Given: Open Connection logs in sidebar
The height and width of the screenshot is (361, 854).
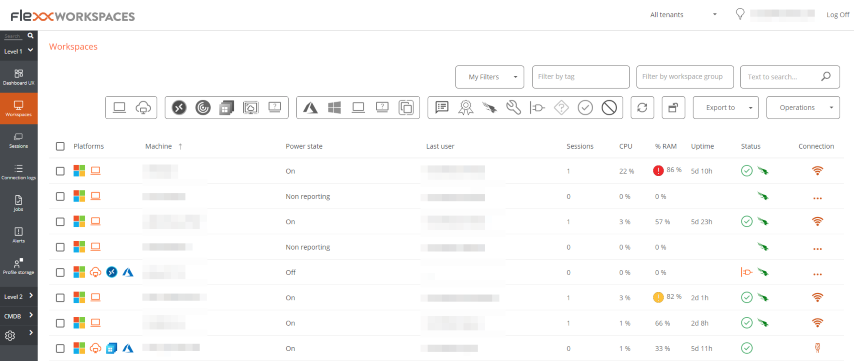Looking at the screenshot, I should (x=19, y=172).
